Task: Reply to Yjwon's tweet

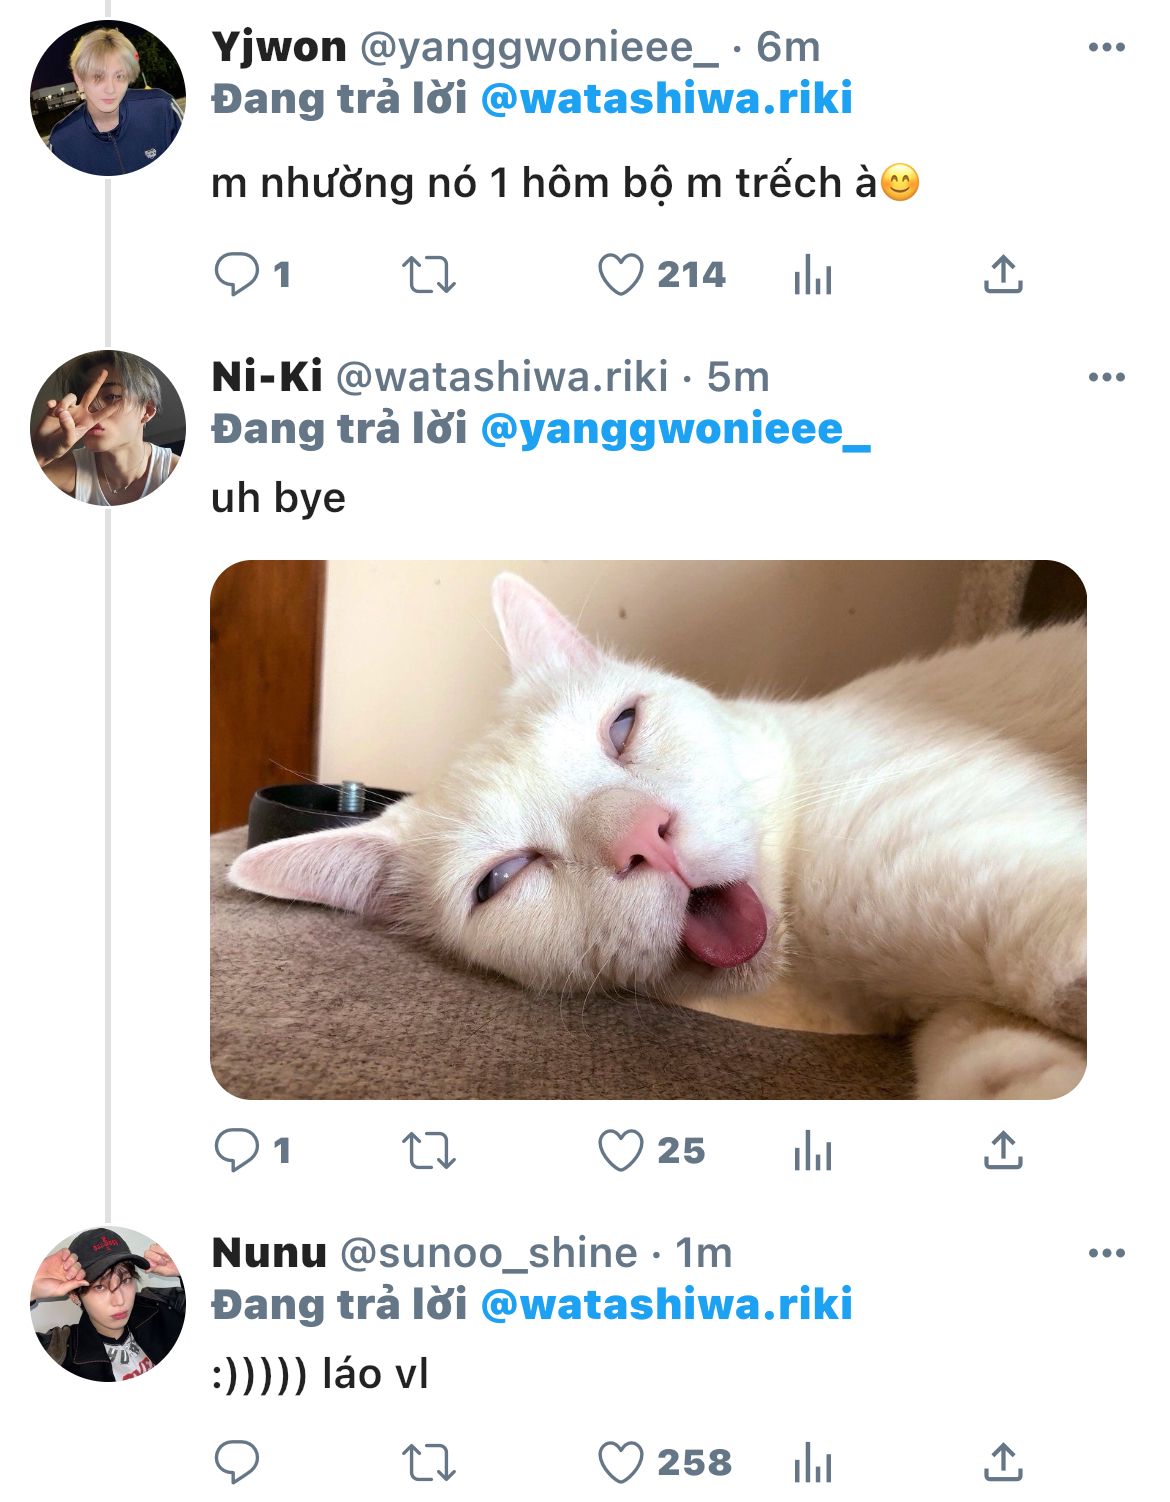Action: click(x=237, y=274)
